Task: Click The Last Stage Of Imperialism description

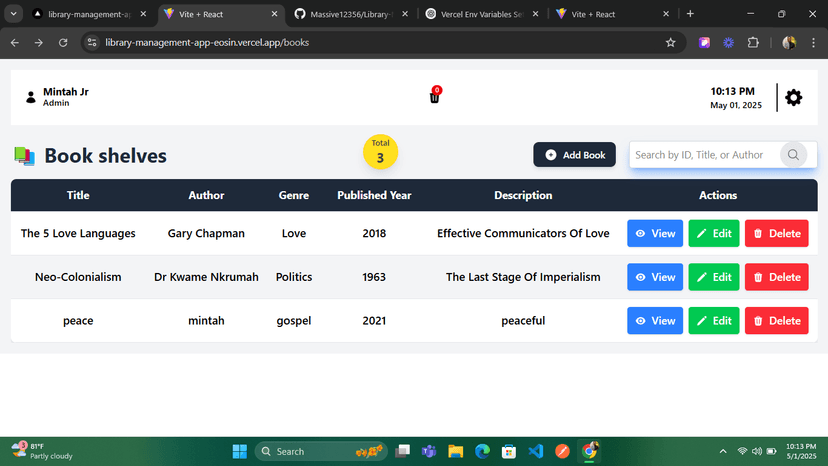Action: [523, 277]
